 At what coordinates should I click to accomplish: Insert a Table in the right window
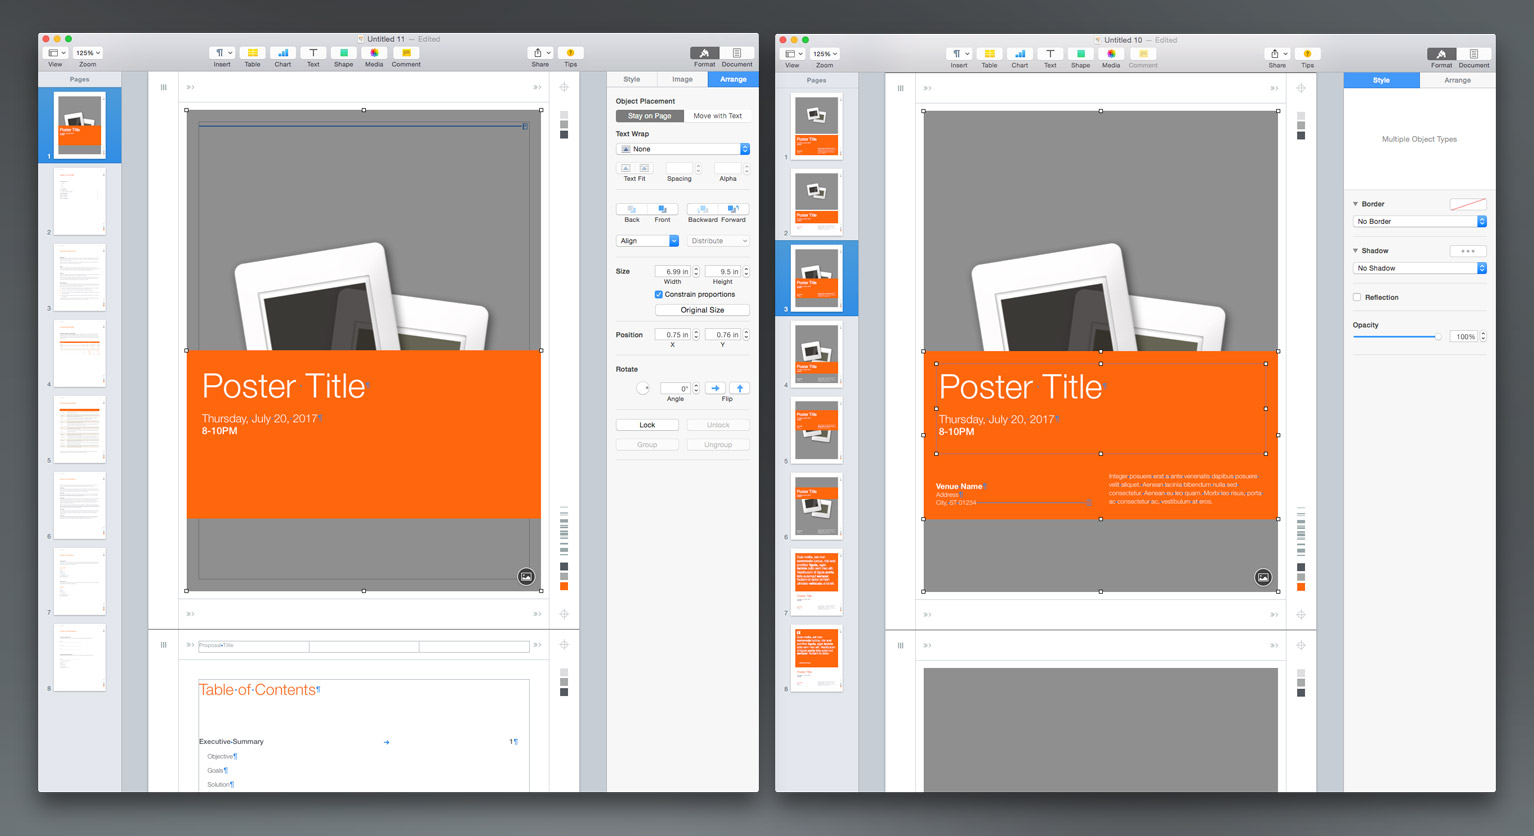click(989, 54)
